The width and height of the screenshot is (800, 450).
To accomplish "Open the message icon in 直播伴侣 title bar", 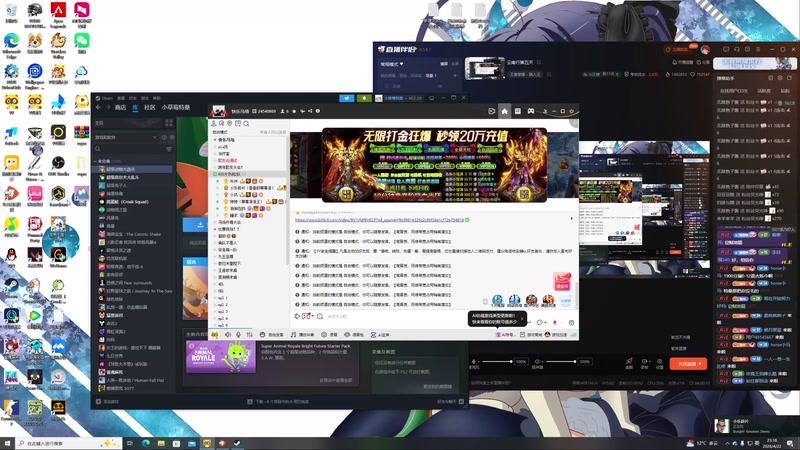I will [x=726, y=49].
